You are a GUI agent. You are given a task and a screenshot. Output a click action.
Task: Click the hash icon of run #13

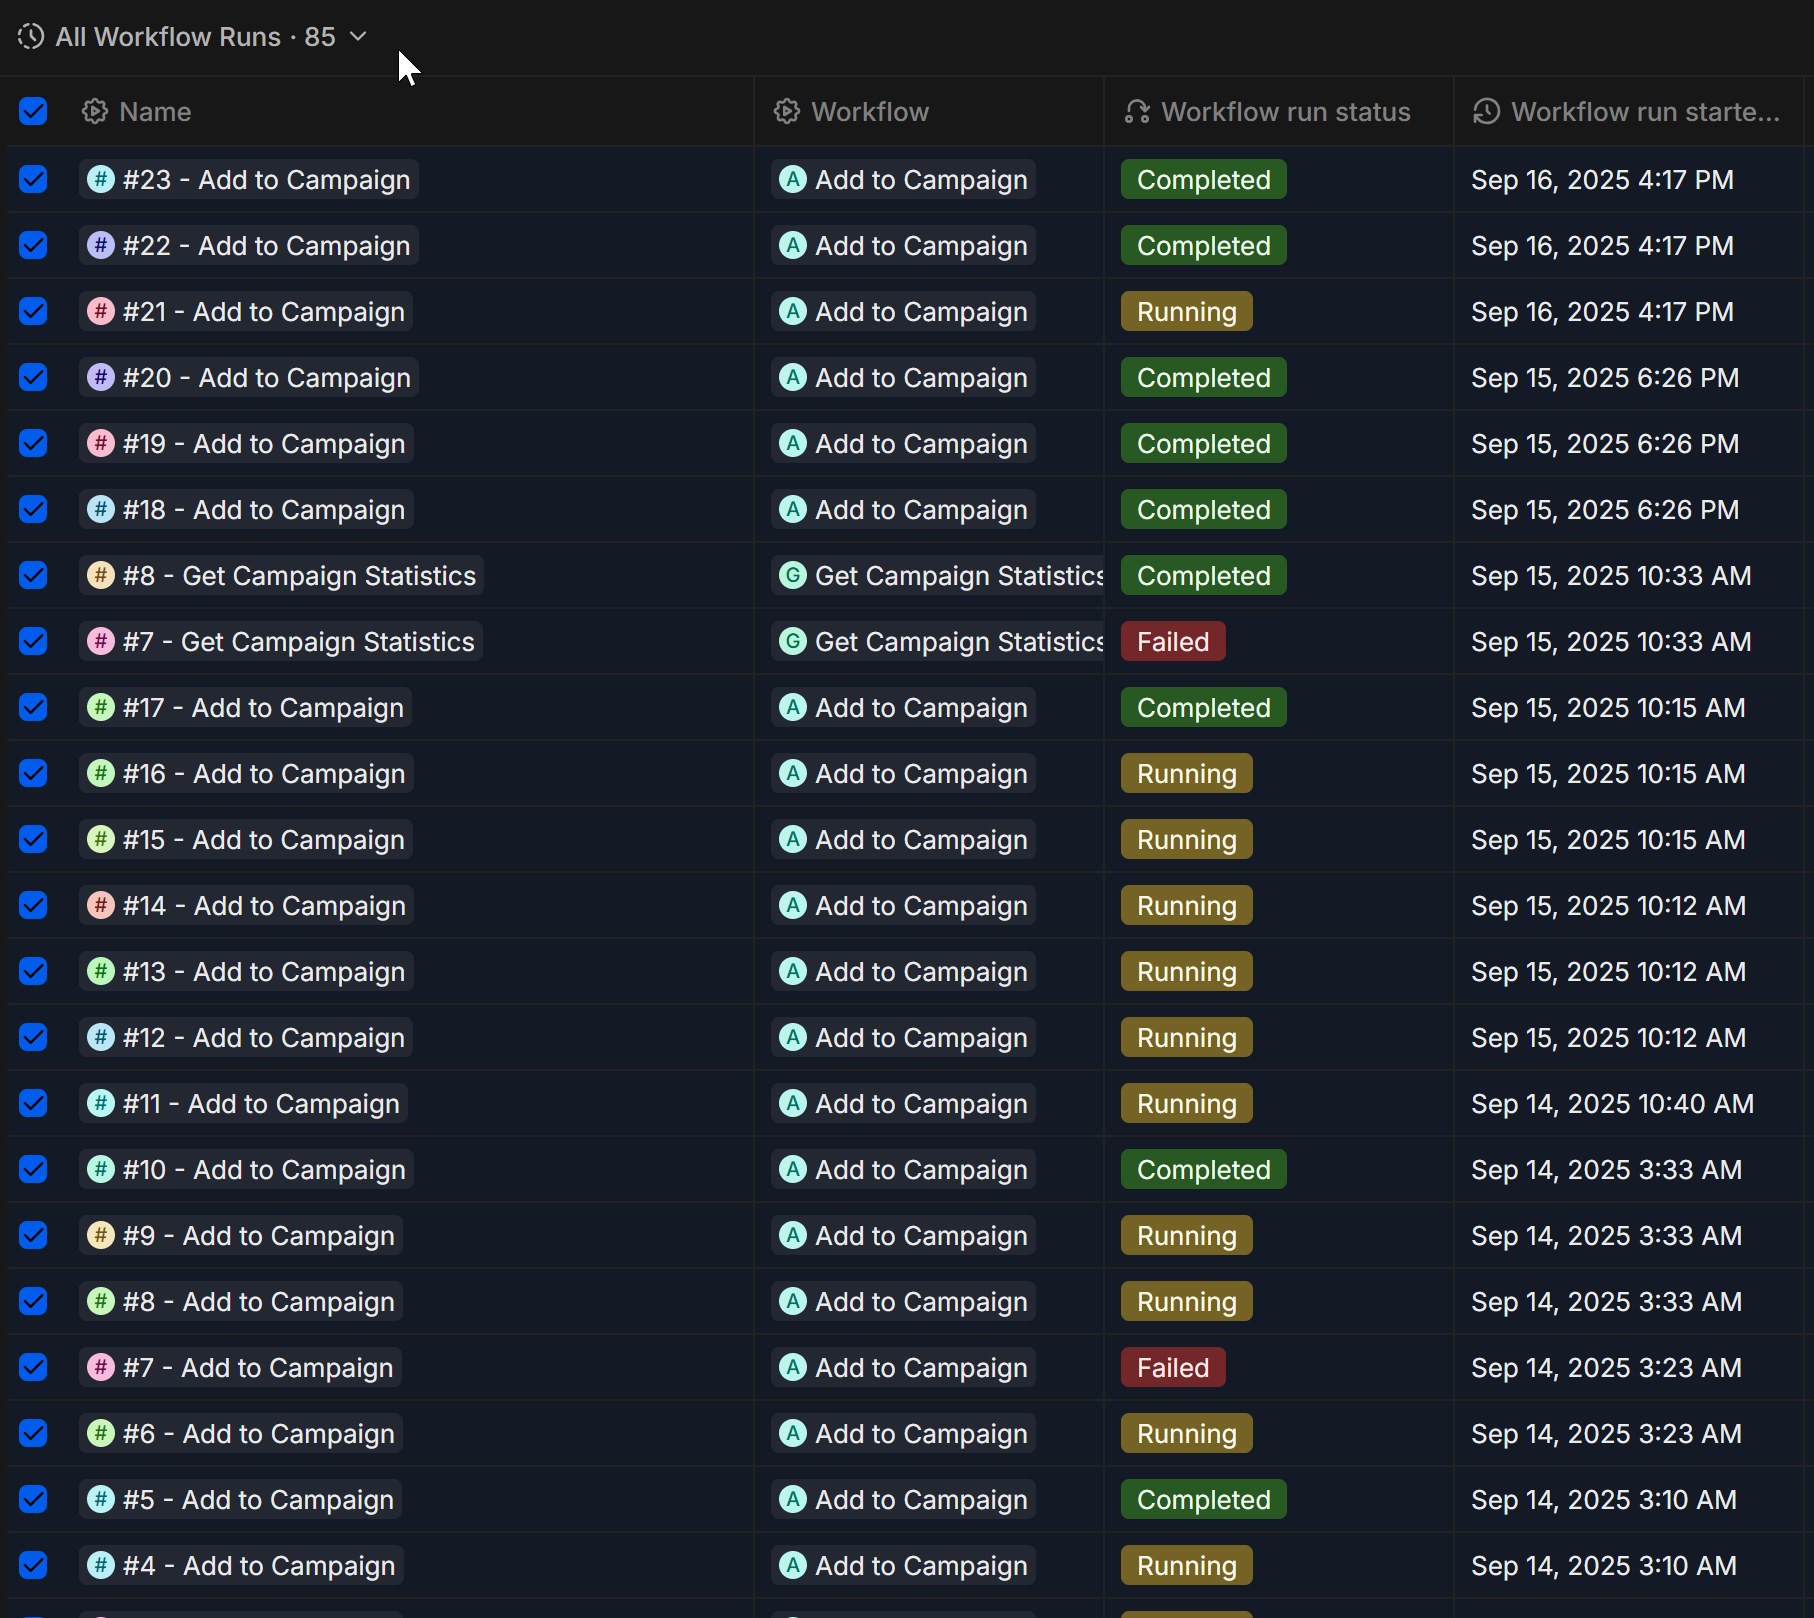[101, 971]
